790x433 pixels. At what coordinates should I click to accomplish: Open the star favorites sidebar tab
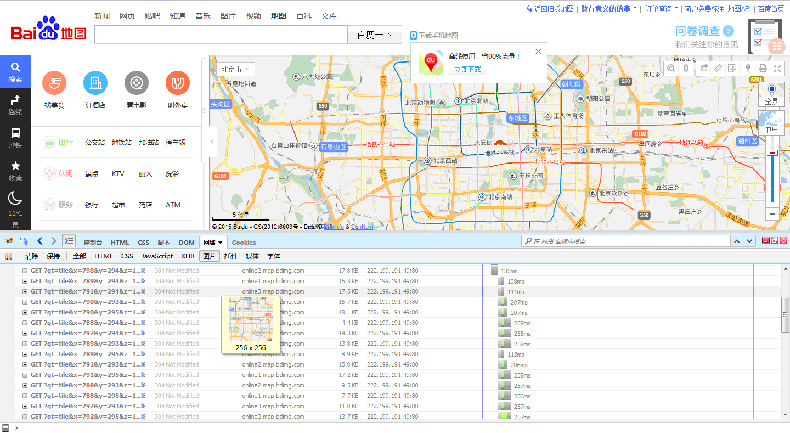tap(15, 170)
